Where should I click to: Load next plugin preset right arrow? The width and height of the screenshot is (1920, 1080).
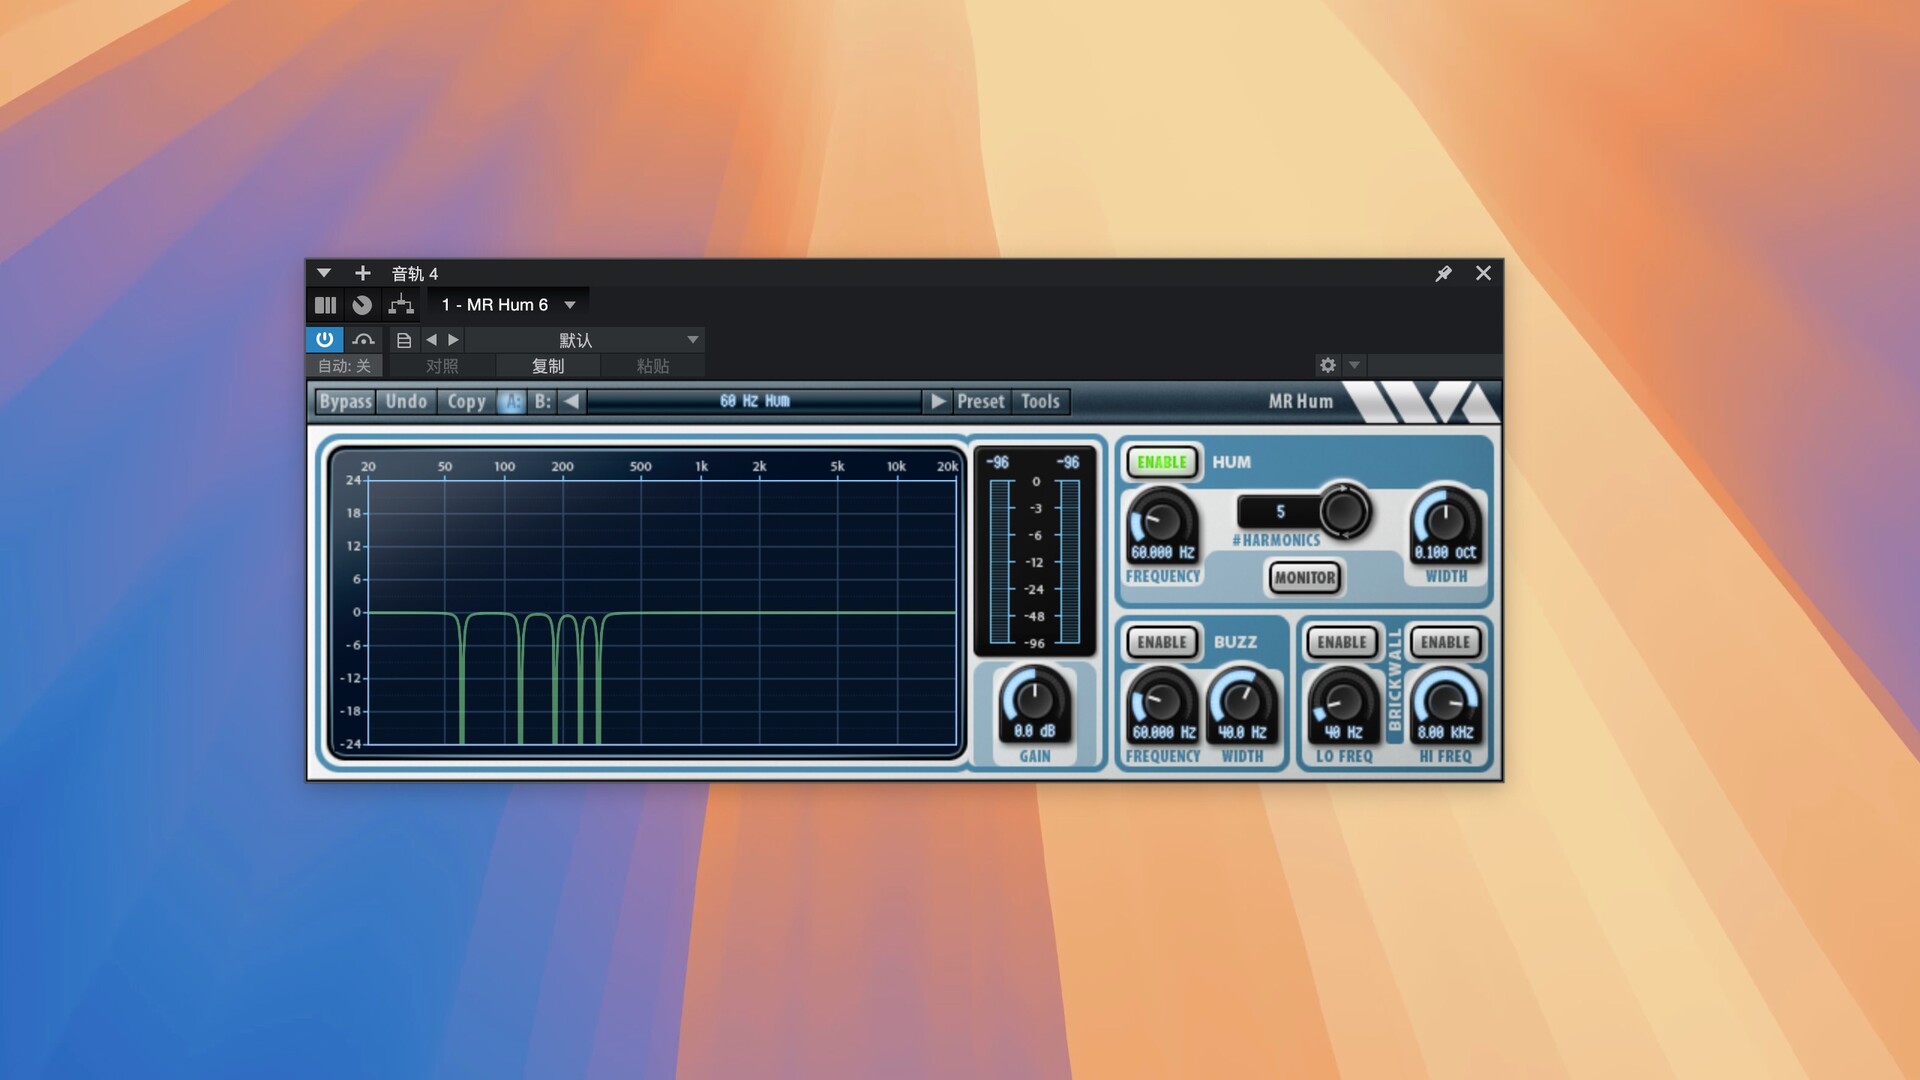click(x=938, y=401)
